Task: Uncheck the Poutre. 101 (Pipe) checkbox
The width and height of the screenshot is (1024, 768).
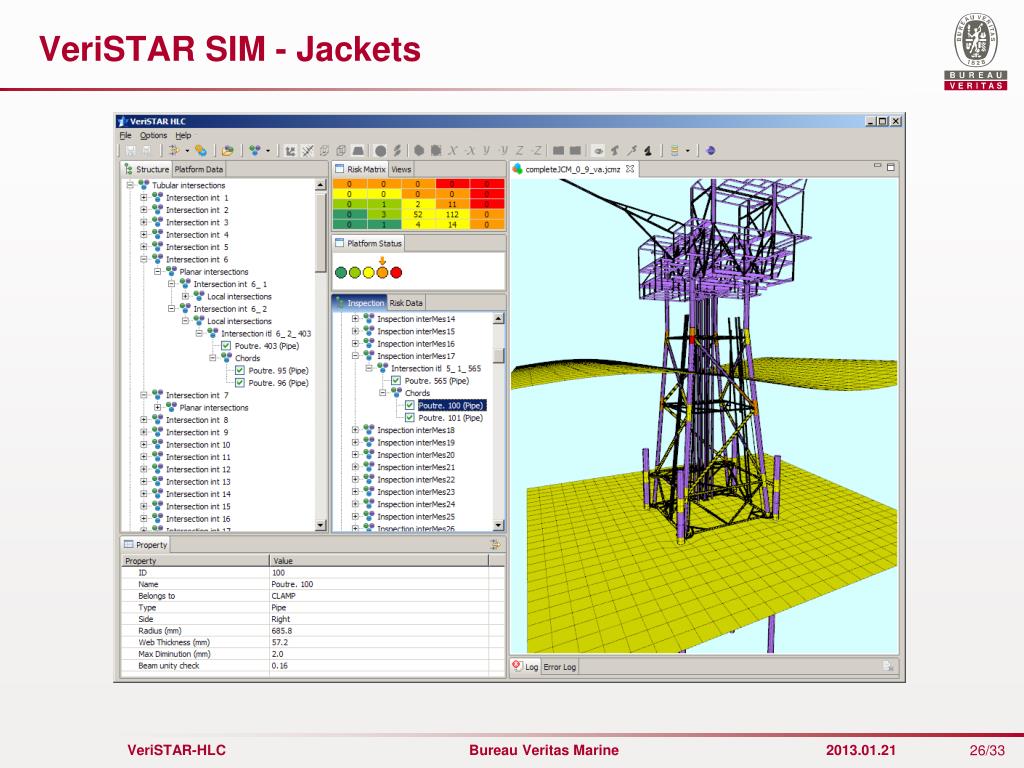Action: pos(409,418)
